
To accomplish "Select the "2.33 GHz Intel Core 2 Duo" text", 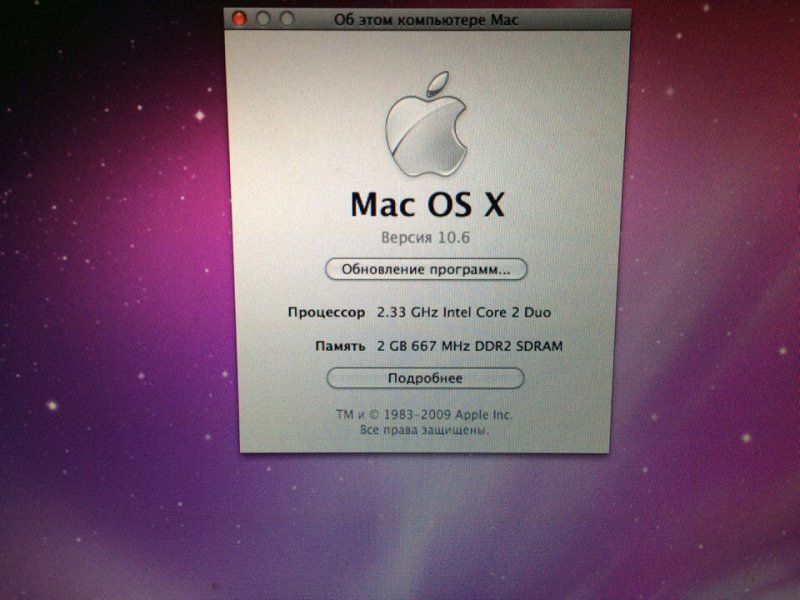I will click(463, 312).
